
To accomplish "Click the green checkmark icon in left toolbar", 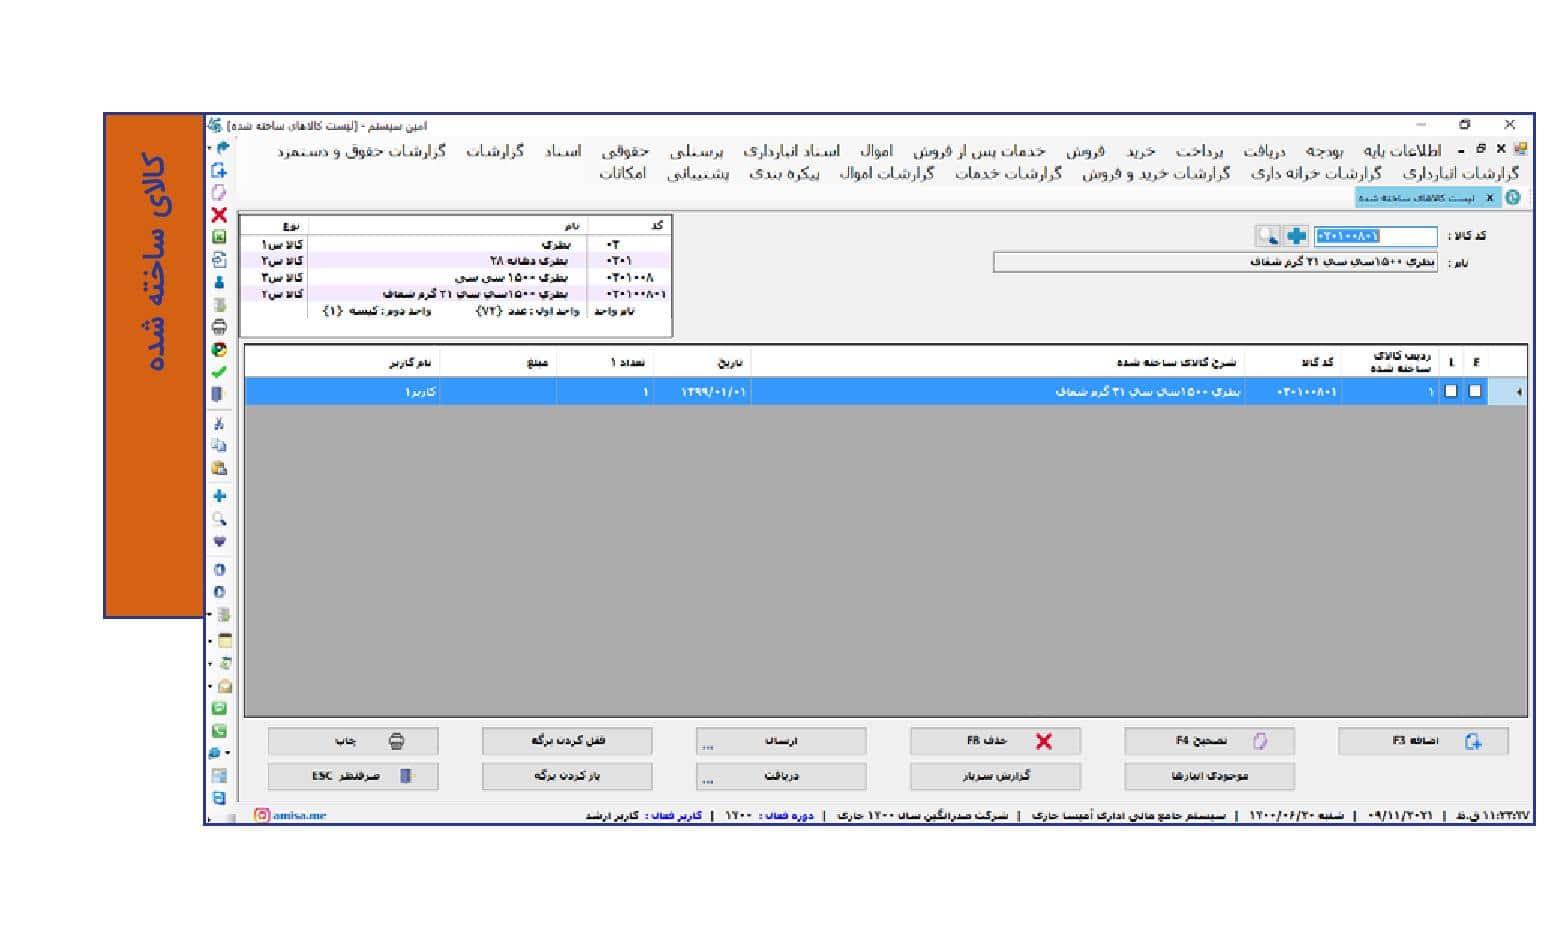I will (219, 372).
